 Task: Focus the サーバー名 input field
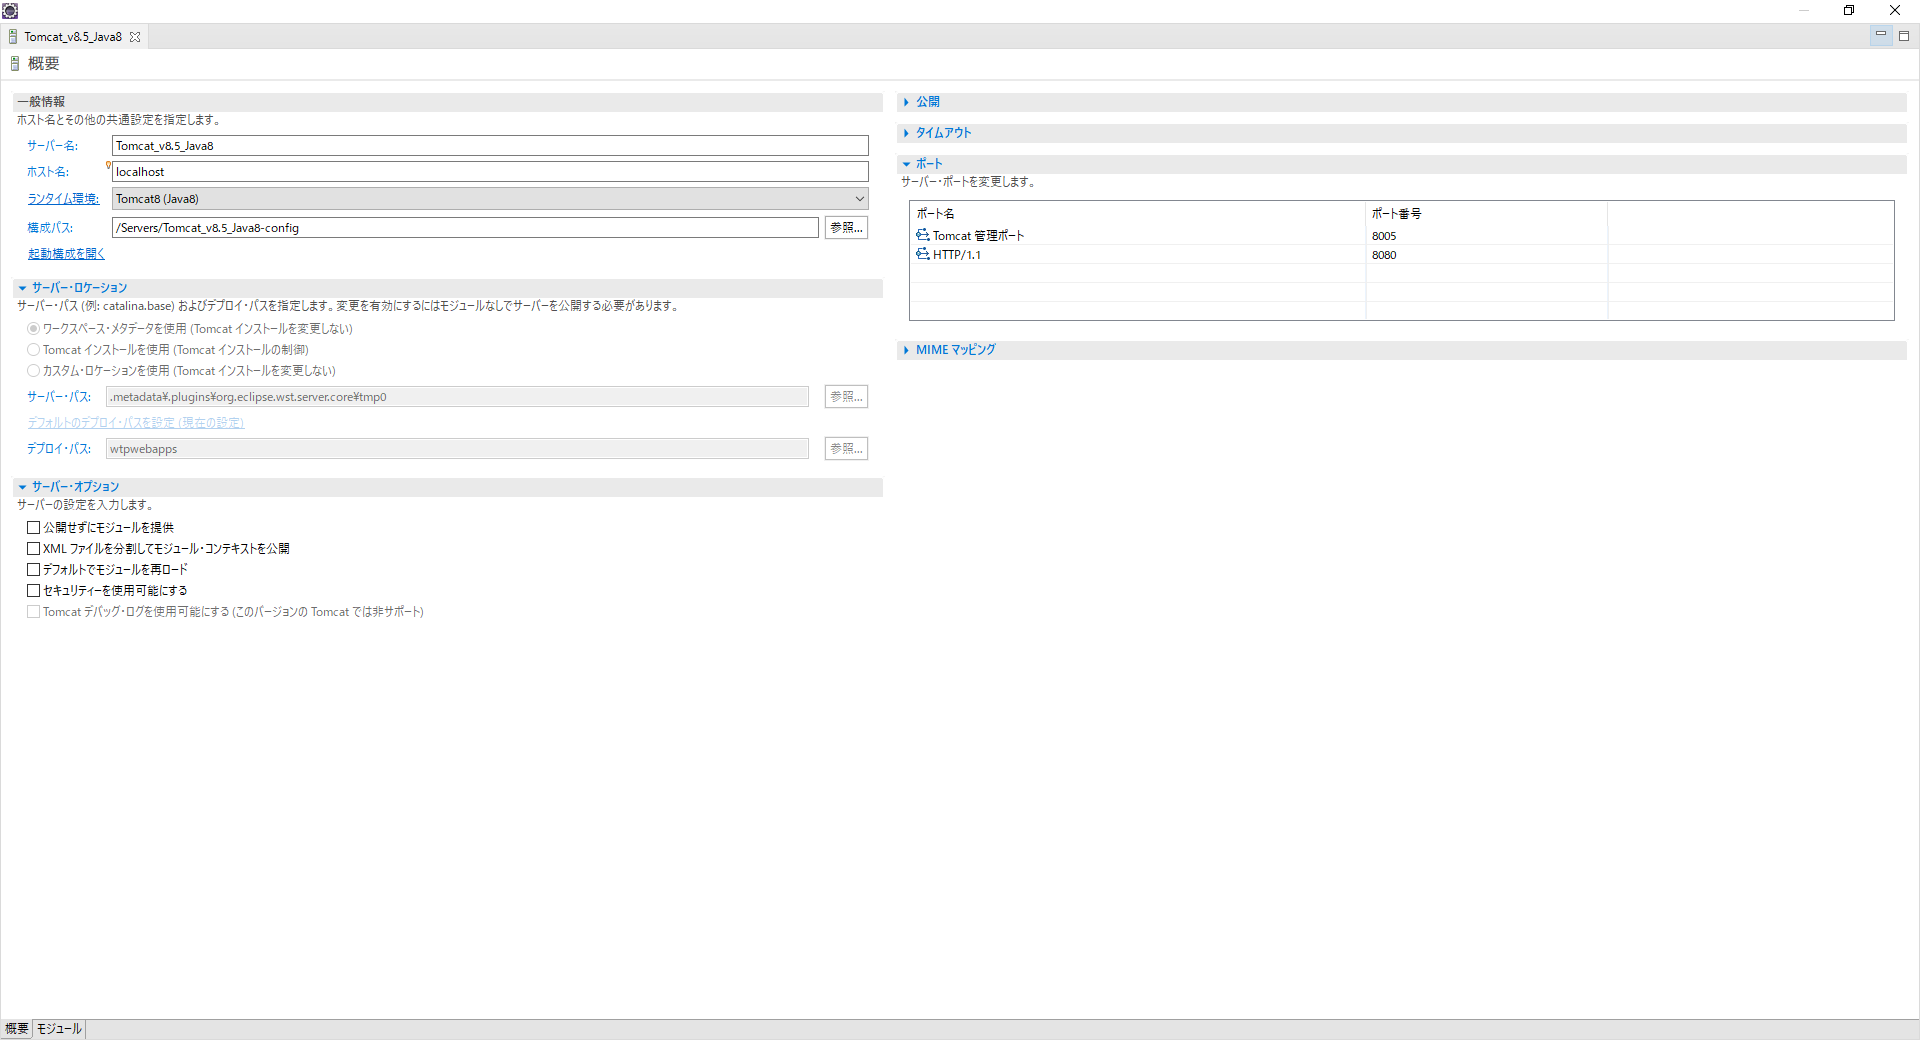490,146
